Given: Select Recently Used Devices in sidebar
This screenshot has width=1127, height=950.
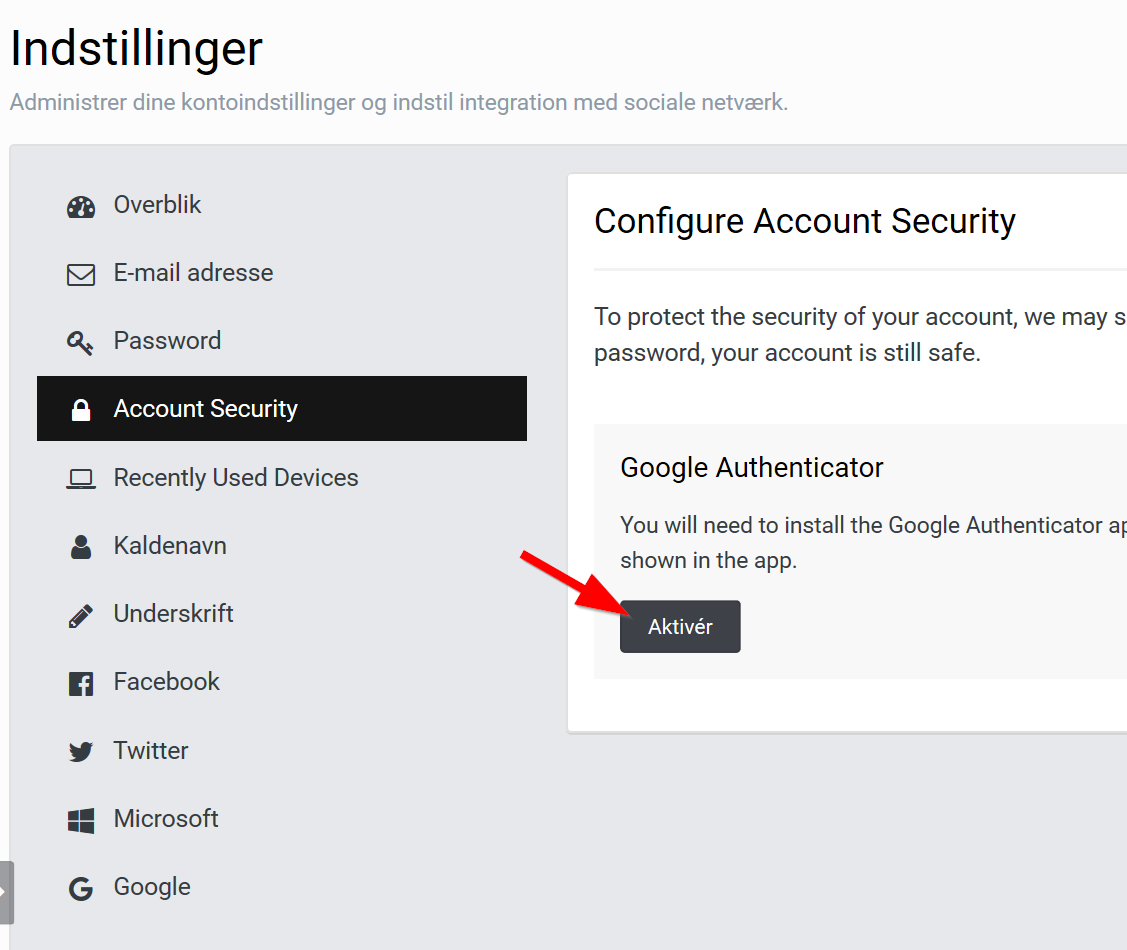Looking at the screenshot, I should (x=236, y=478).
